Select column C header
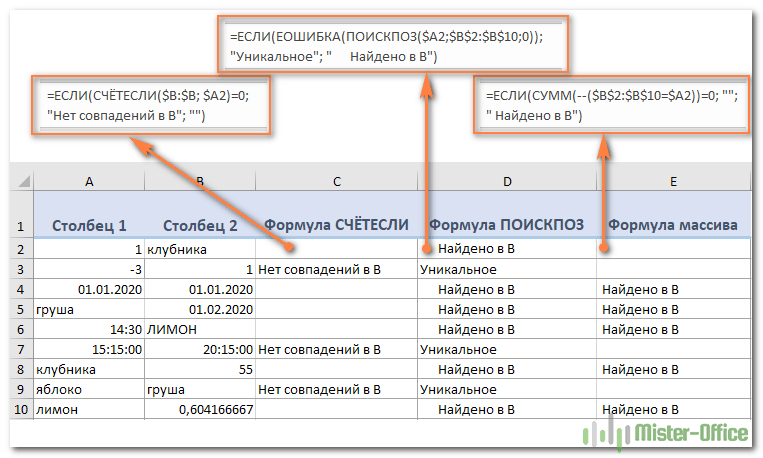This screenshot has width=763, height=458. (337, 182)
